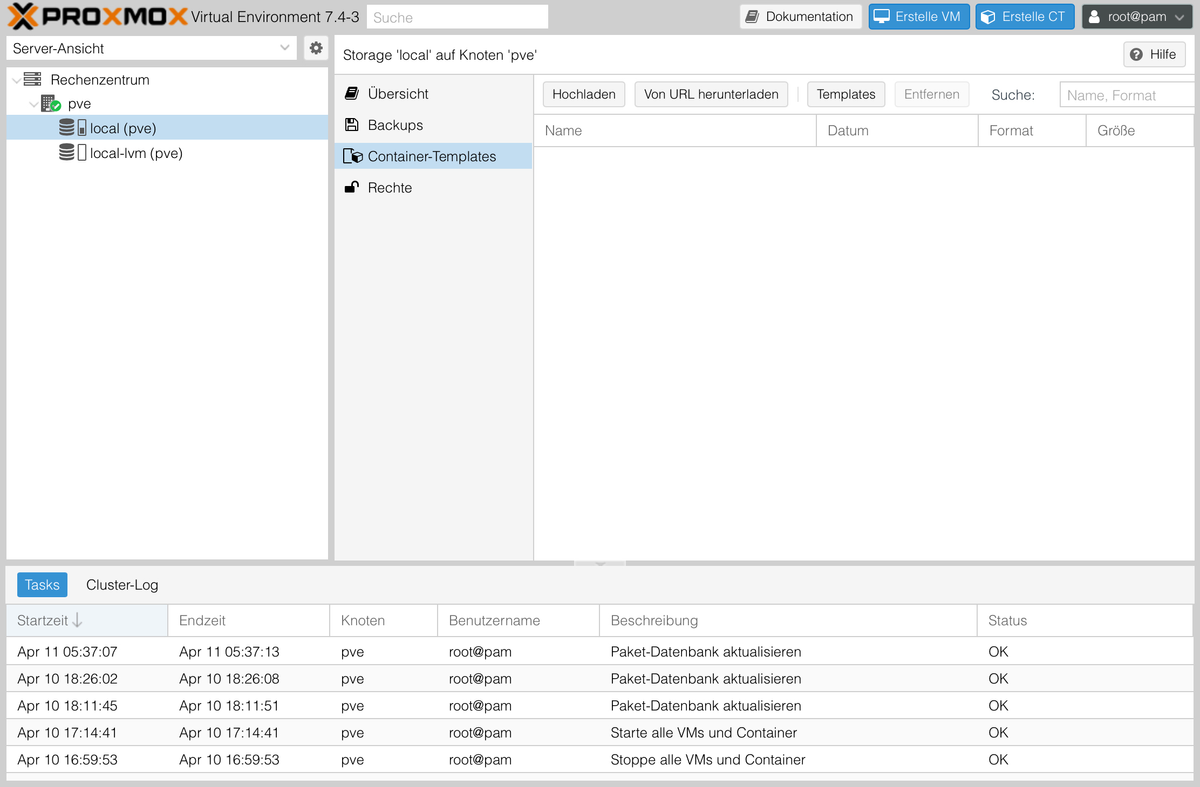
Task: Click the Entfernen button
Action: [x=932, y=94]
